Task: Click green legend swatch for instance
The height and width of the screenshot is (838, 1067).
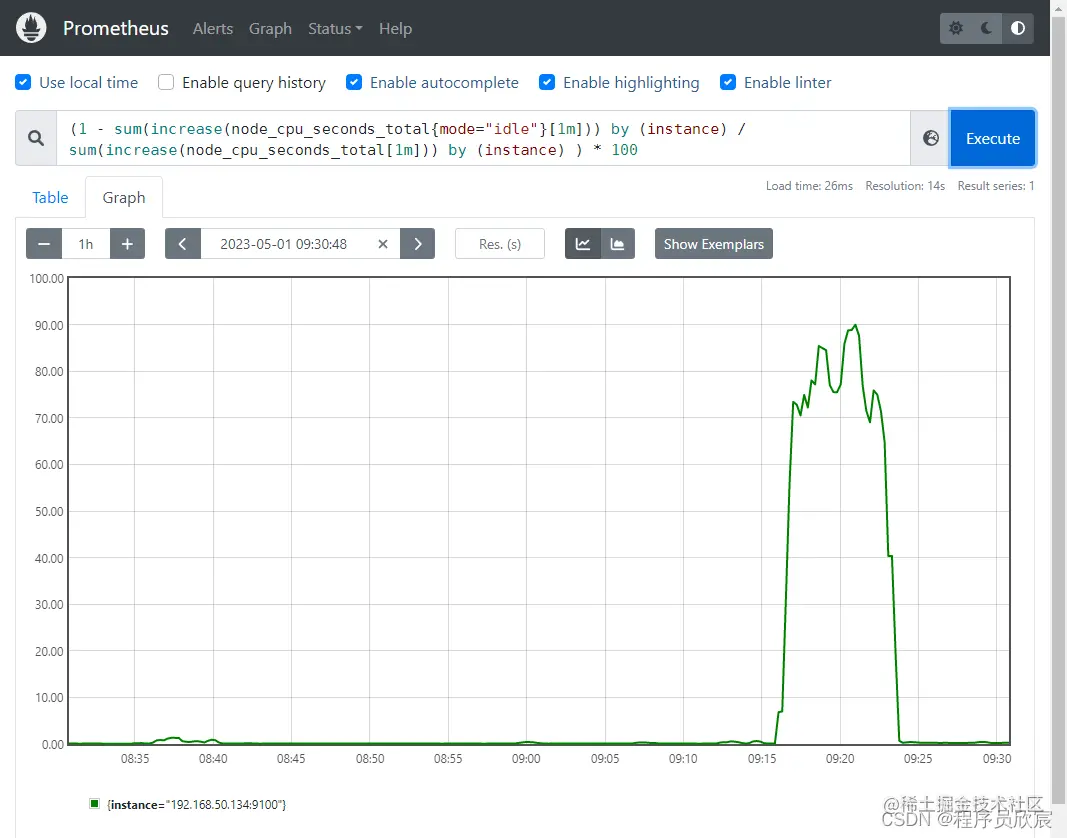Action: pos(95,804)
